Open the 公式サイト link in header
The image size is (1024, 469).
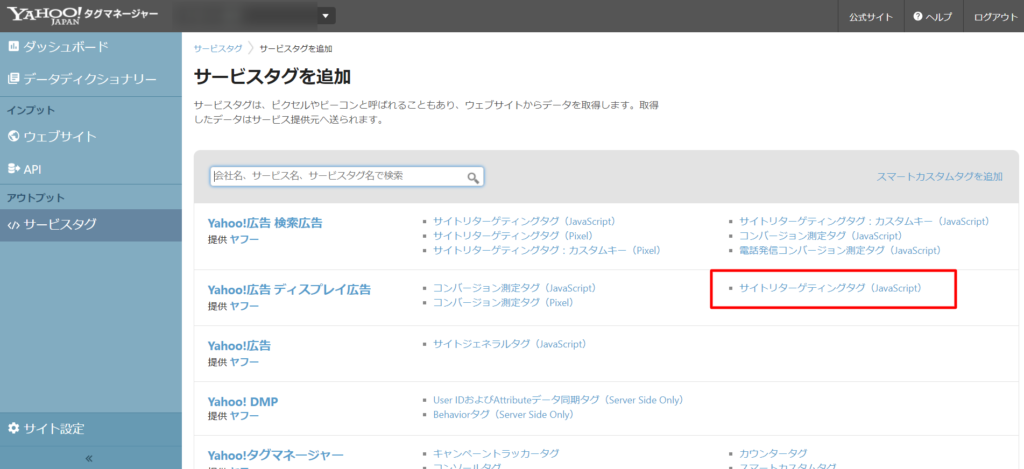(x=871, y=17)
